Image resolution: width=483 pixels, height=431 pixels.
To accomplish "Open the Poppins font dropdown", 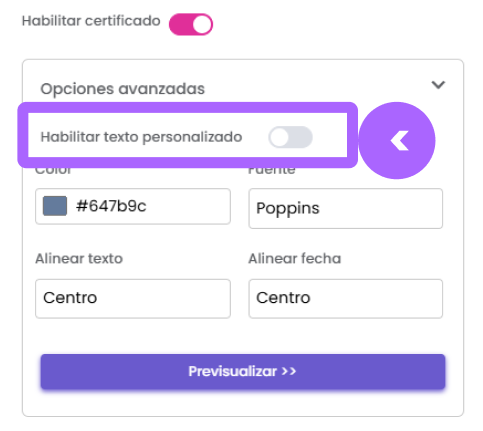I will pyautogui.click(x=345, y=208).
